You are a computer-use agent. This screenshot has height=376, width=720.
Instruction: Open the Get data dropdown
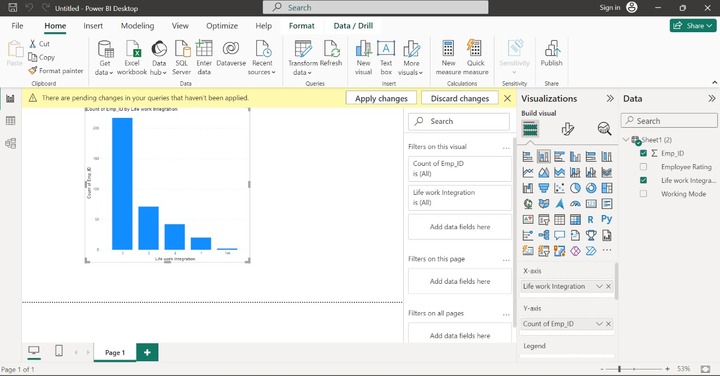click(x=104, y=58)
